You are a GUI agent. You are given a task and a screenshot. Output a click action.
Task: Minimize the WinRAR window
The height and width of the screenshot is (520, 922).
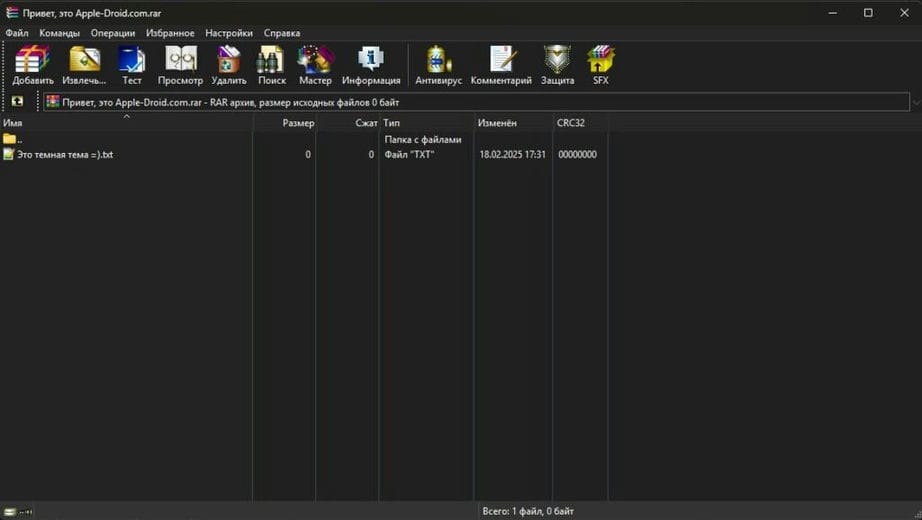tap(833, 13)
